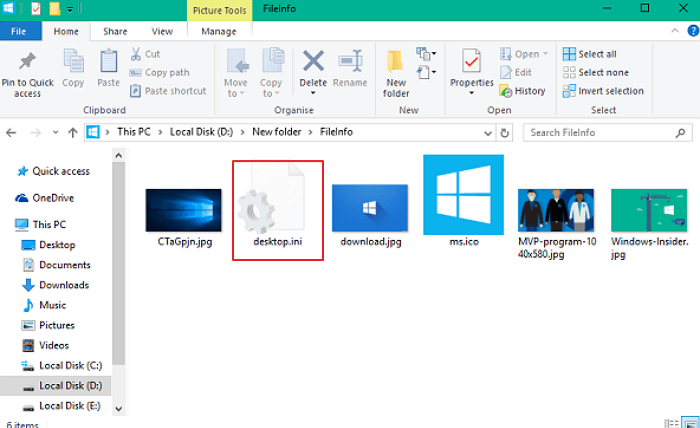Screen dimensions: 700x428
Task: Click the Open ribbon option
Action: point(520,54)
